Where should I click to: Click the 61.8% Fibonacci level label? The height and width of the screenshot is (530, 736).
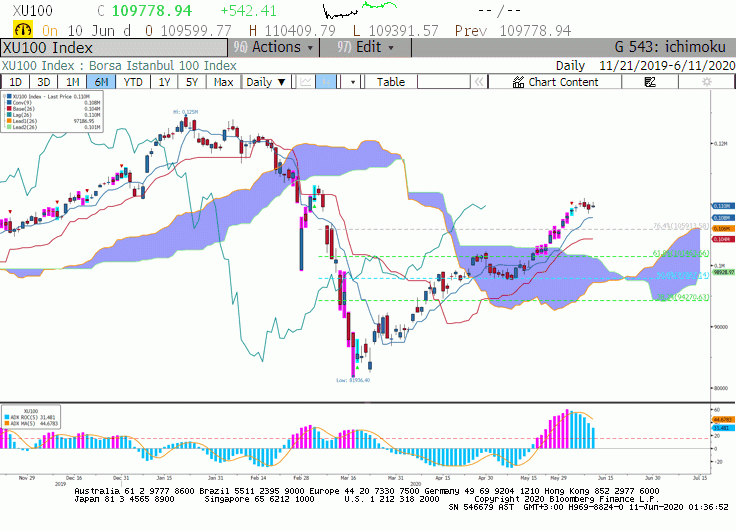(x=681, y=253)
